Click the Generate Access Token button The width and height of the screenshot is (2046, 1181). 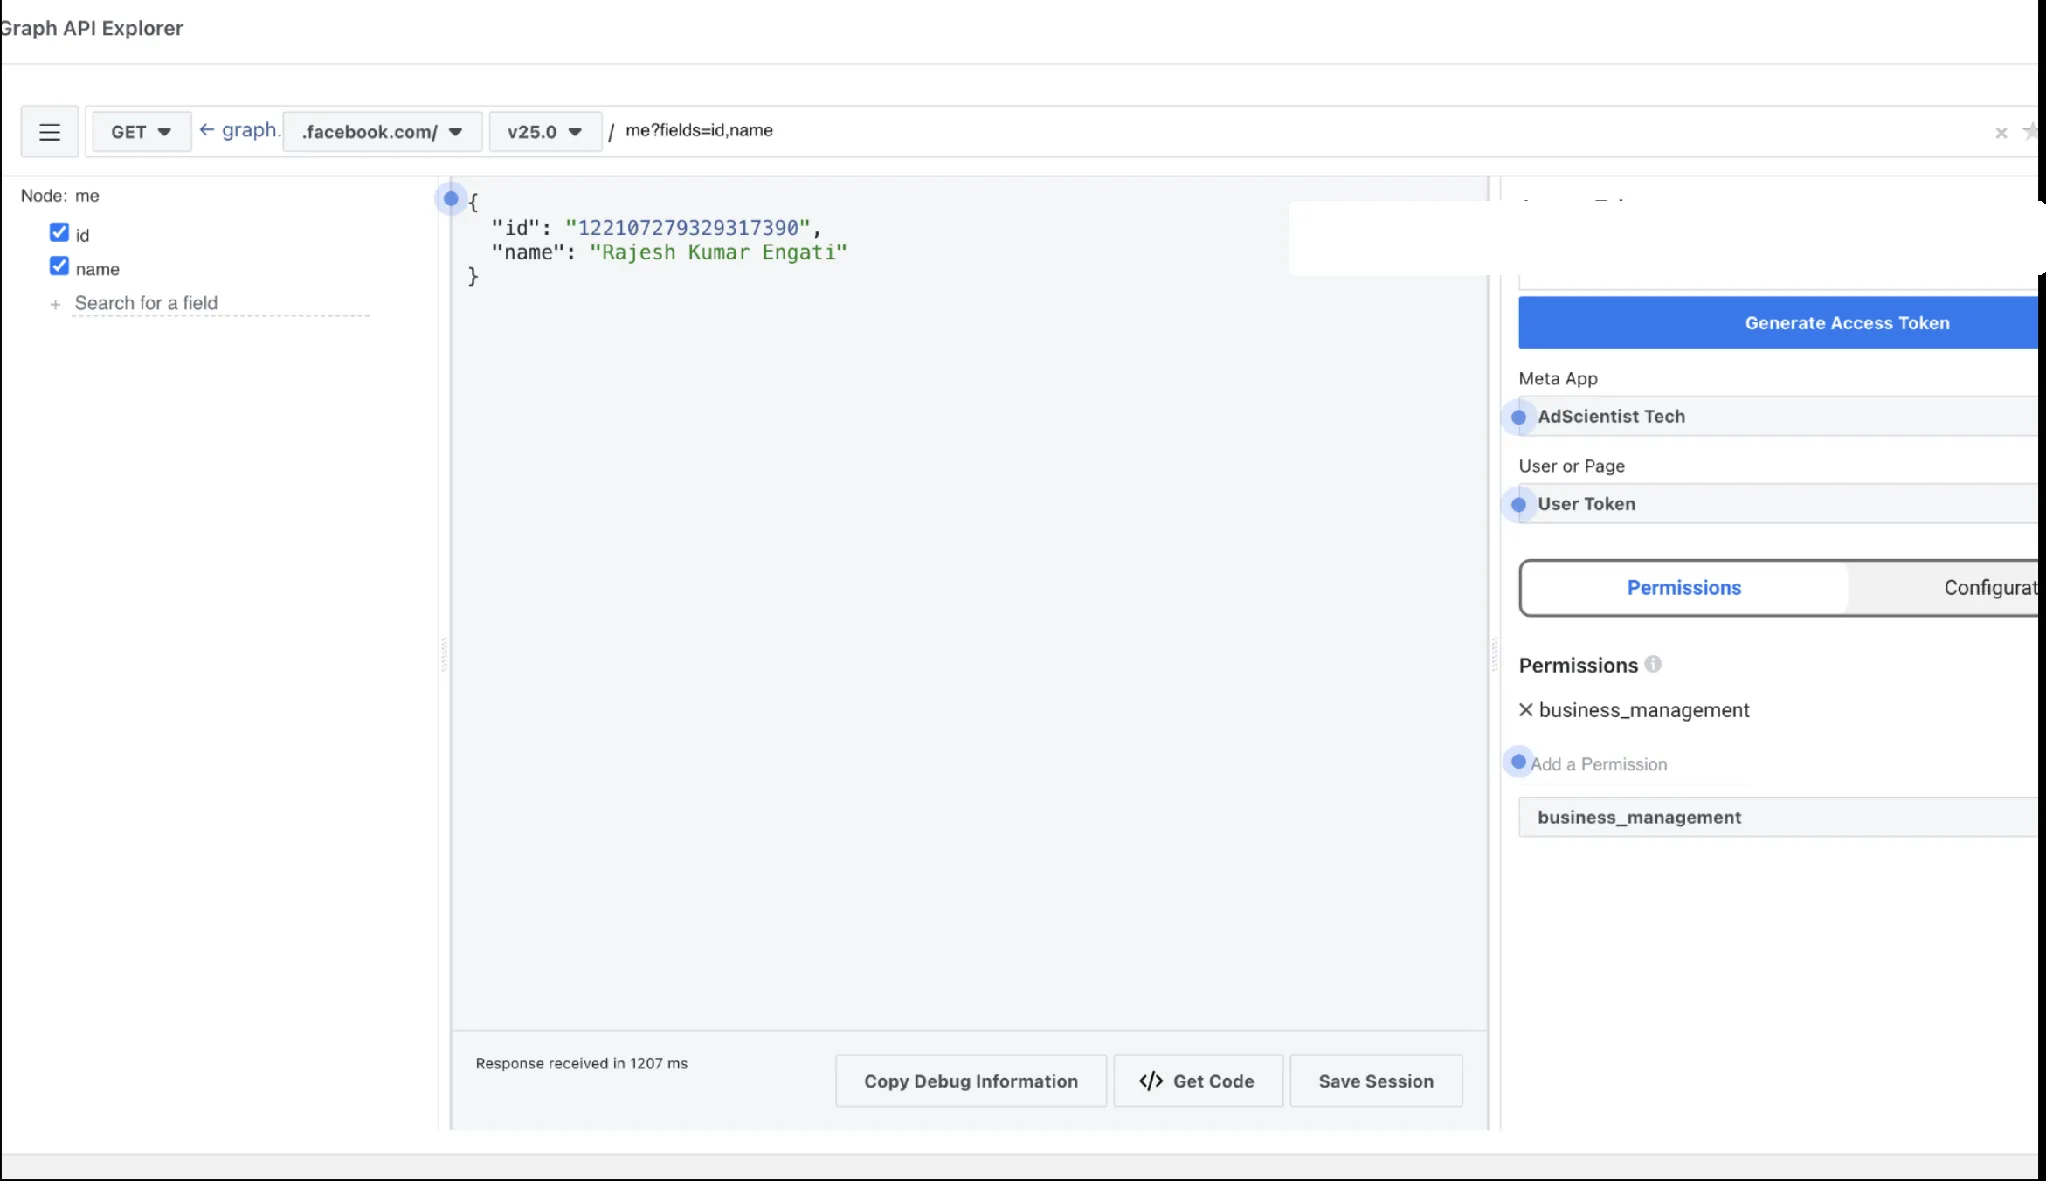pos(1780,323)
